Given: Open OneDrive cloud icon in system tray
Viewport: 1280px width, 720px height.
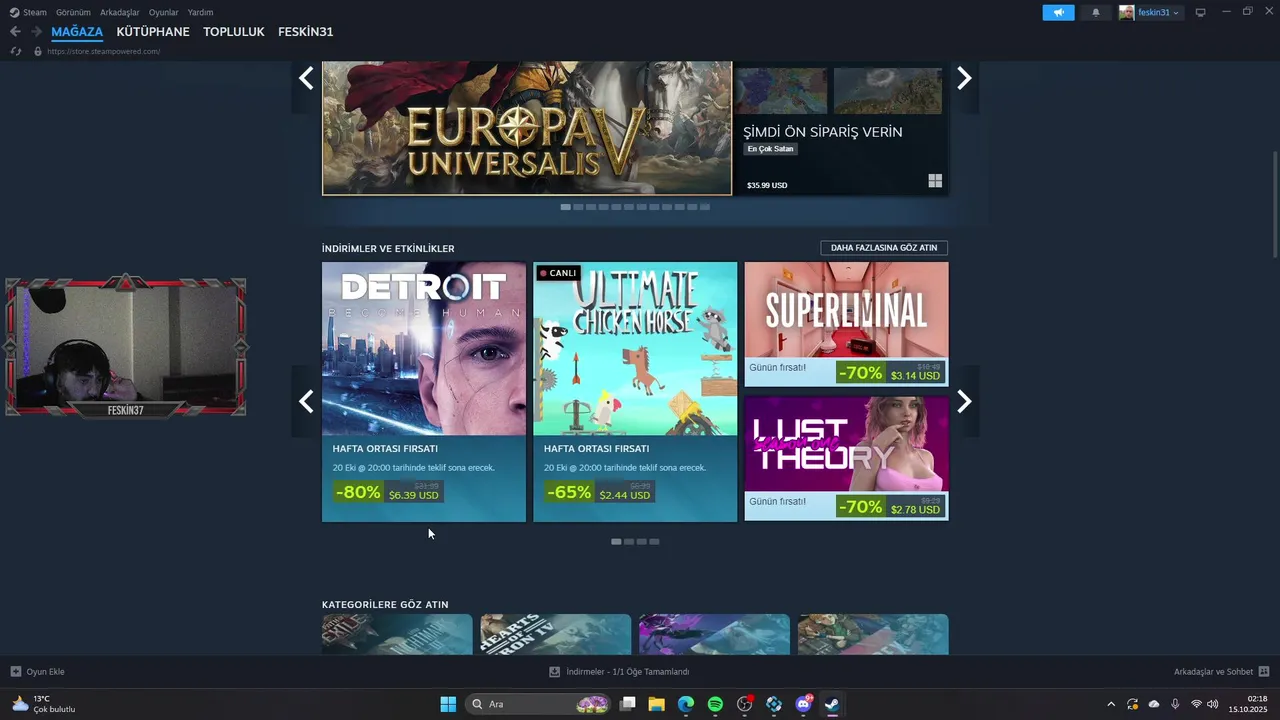Looking at the screenshot, I should click(1154, 704).
